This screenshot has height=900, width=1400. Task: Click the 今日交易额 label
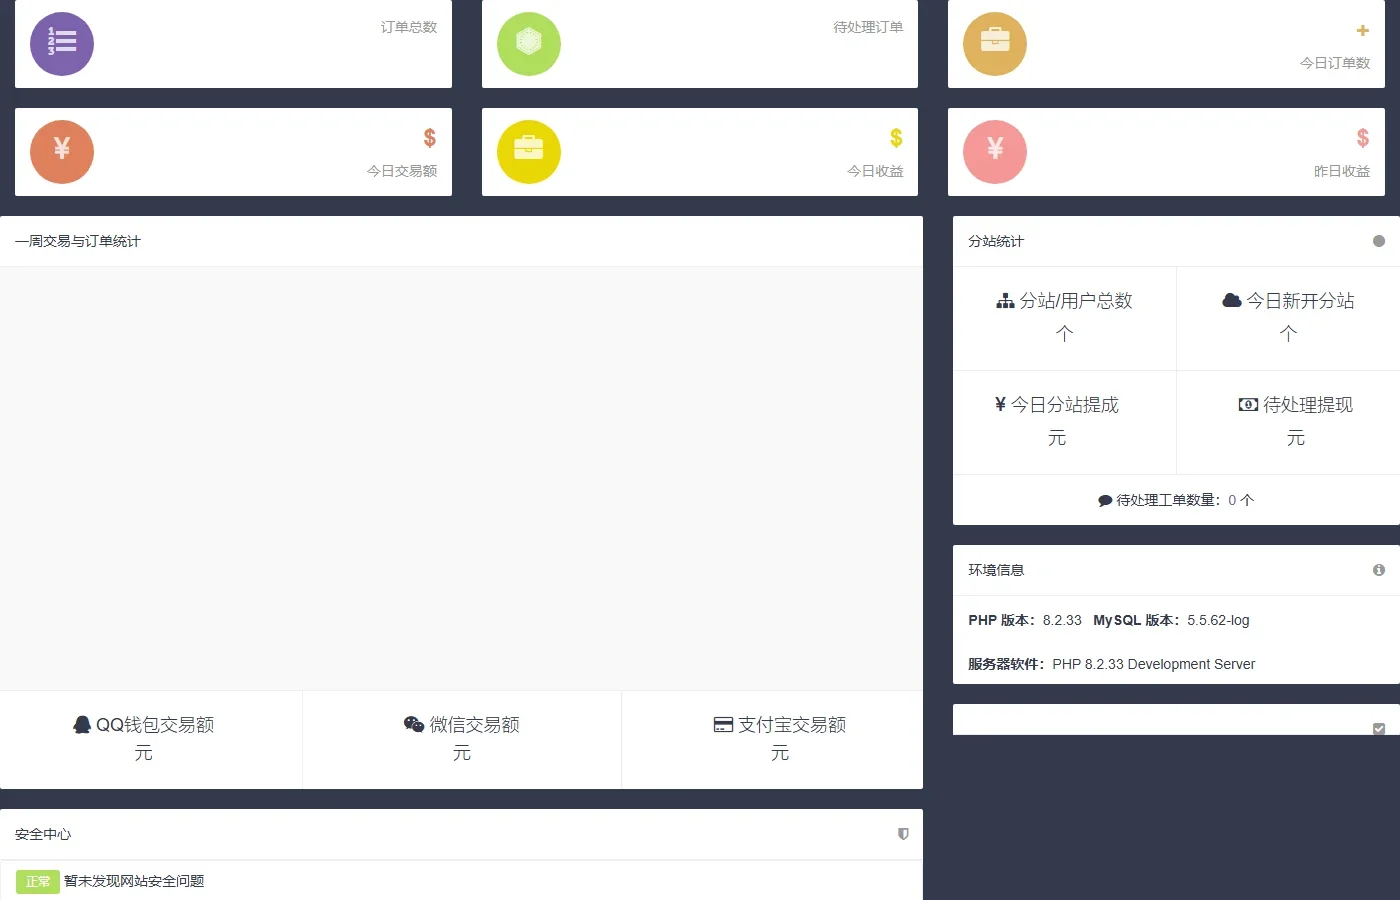click(x=402, y=171)
